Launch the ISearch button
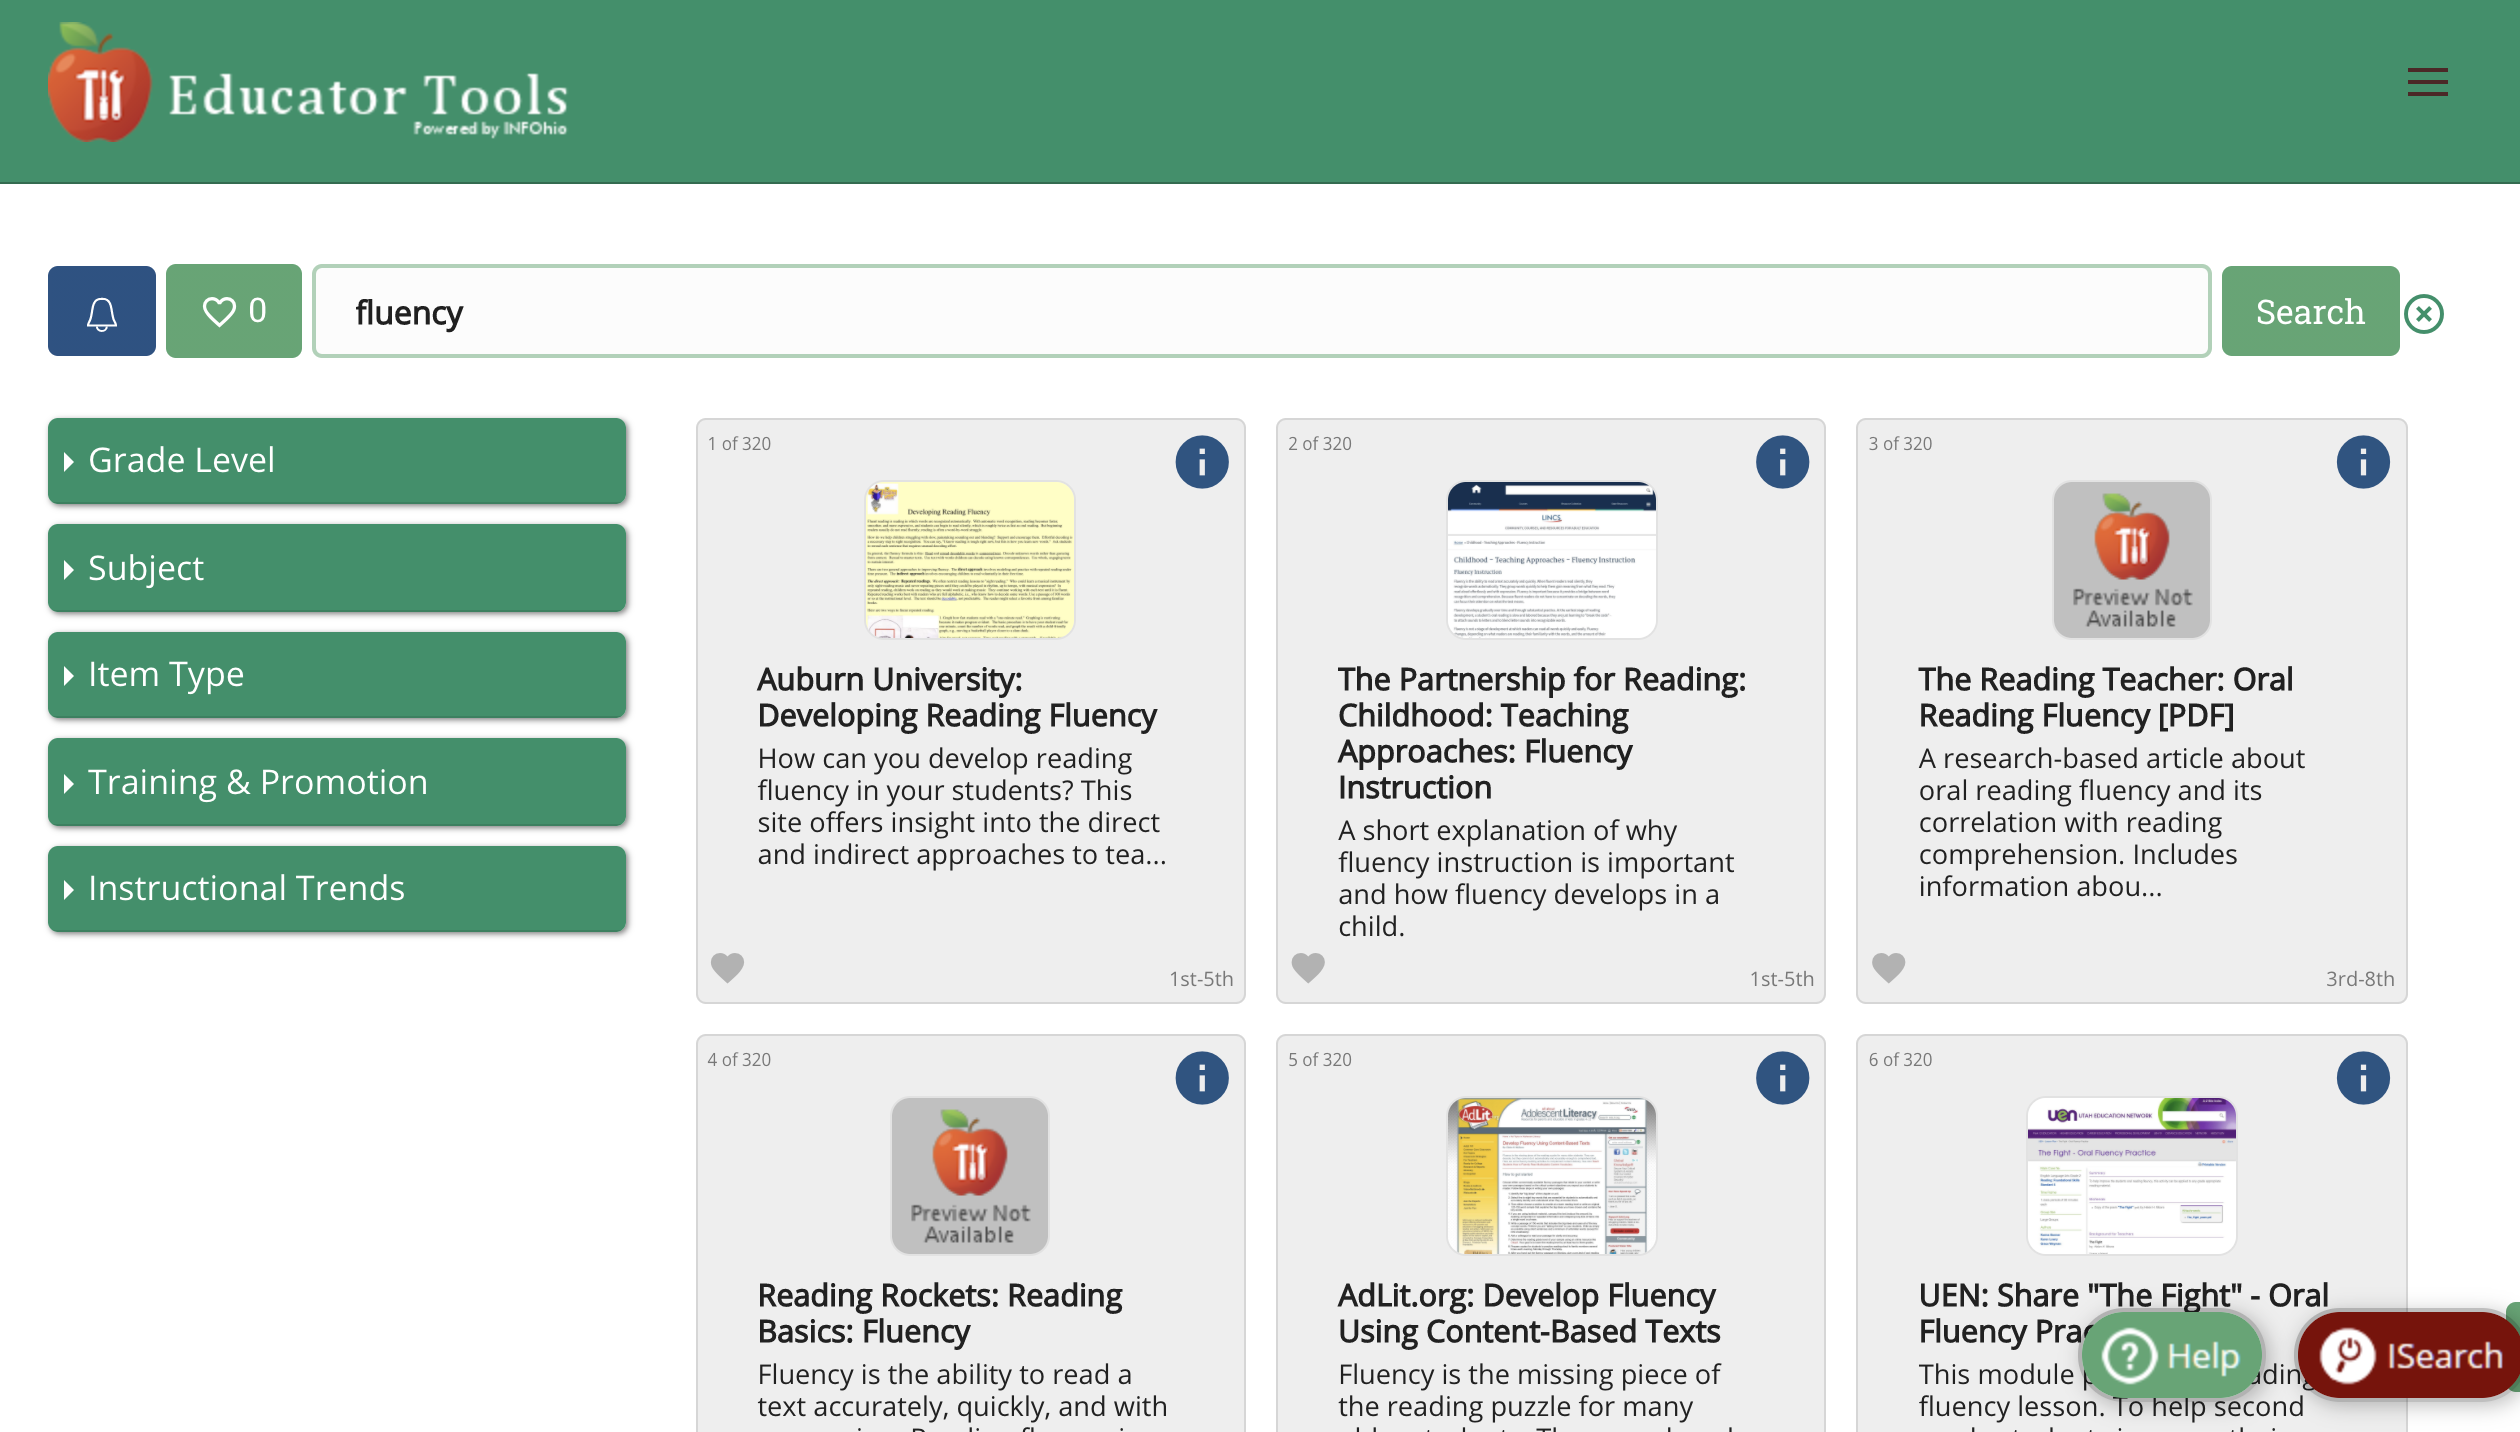Screen dimensions: 2520x1432 2410,1356
